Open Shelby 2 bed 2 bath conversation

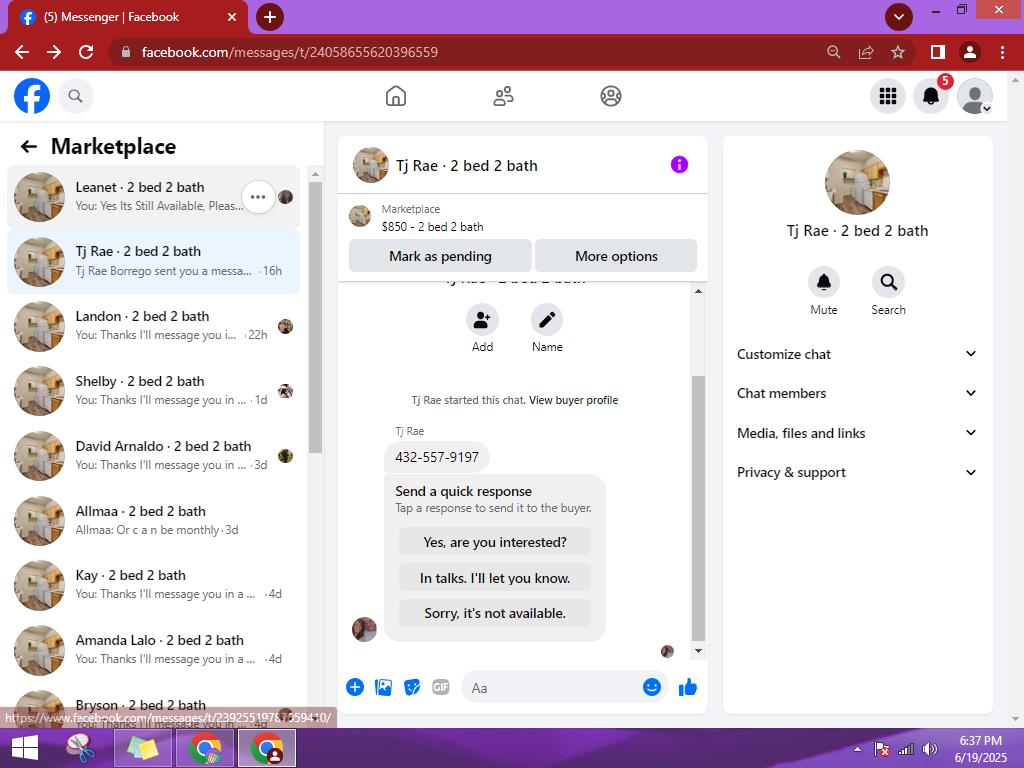coord(153,391)
